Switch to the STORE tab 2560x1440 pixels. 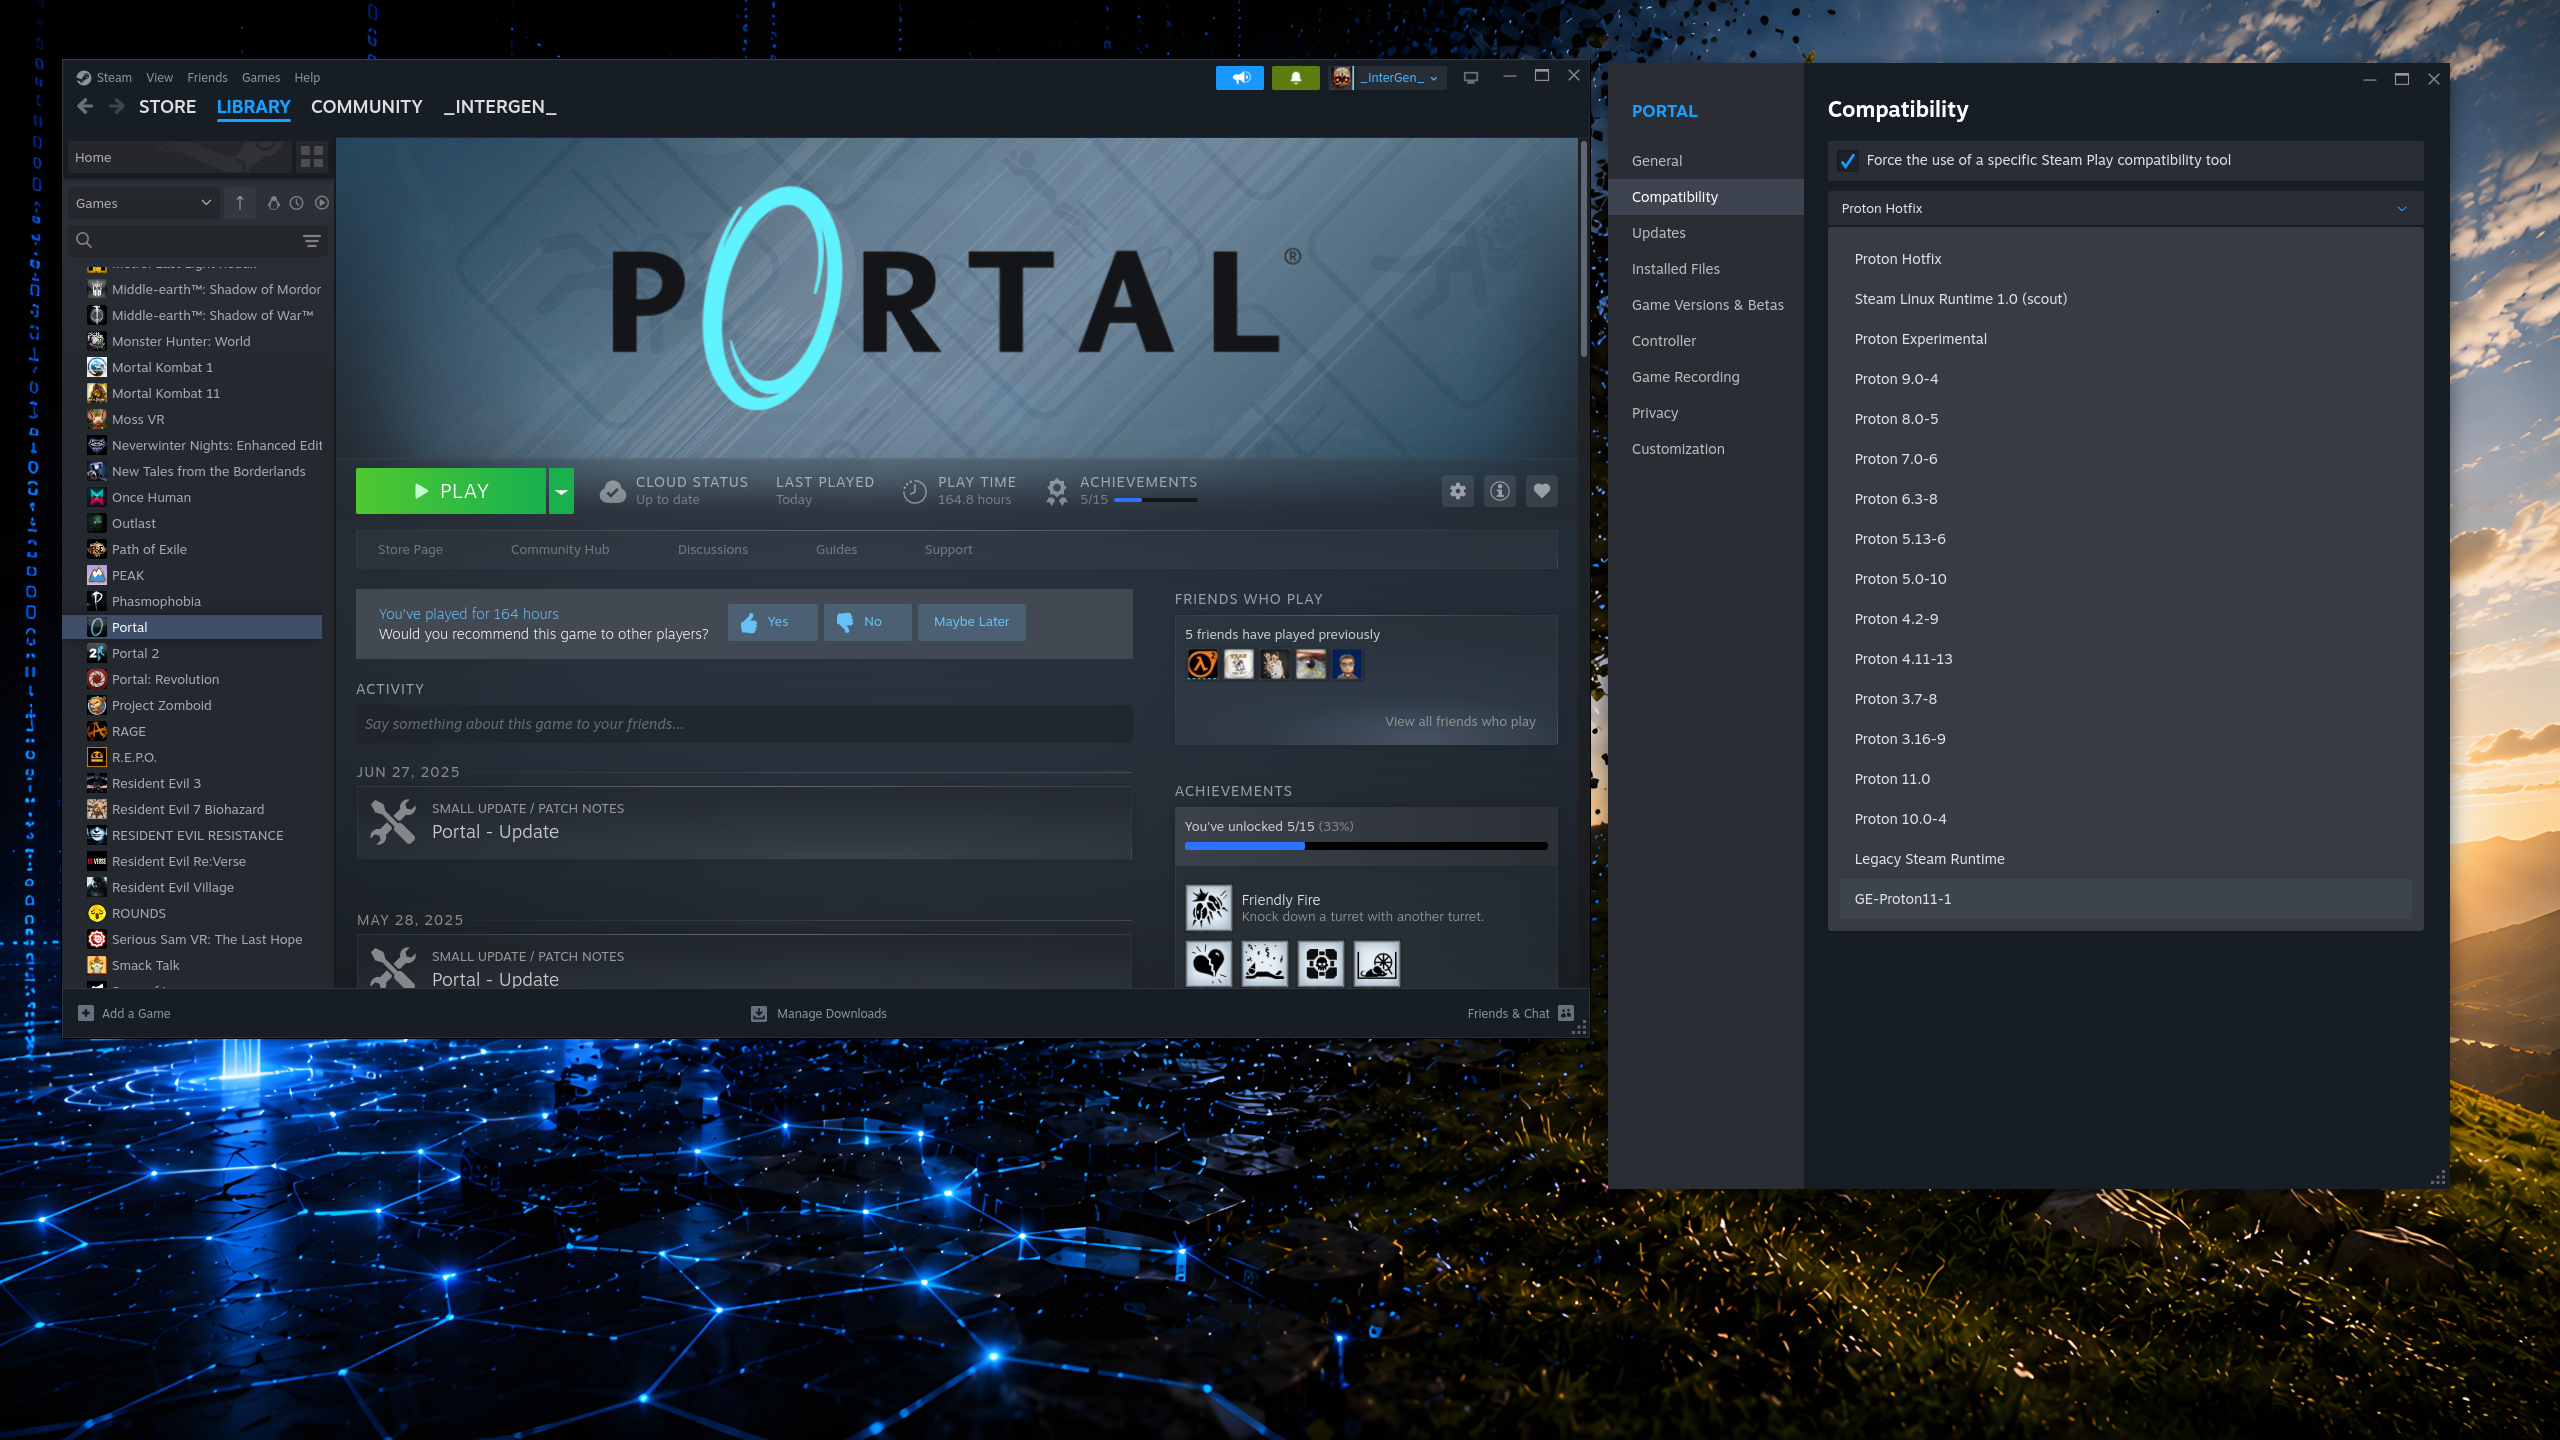coord(167,107)
